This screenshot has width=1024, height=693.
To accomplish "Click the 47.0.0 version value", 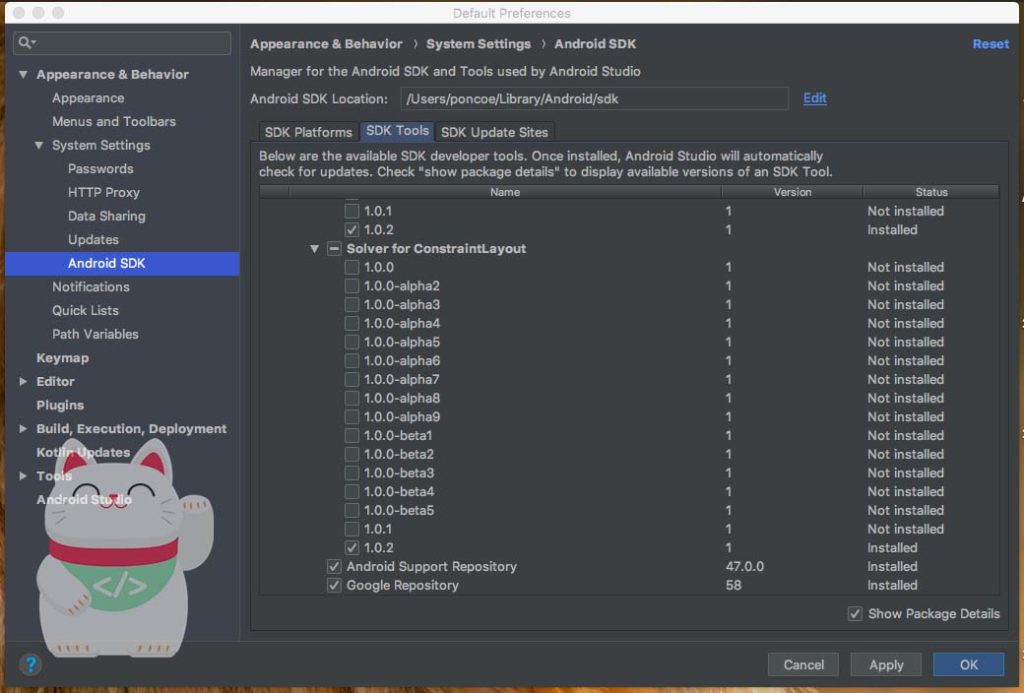I will pyautogui.click(x=744, y=566).
